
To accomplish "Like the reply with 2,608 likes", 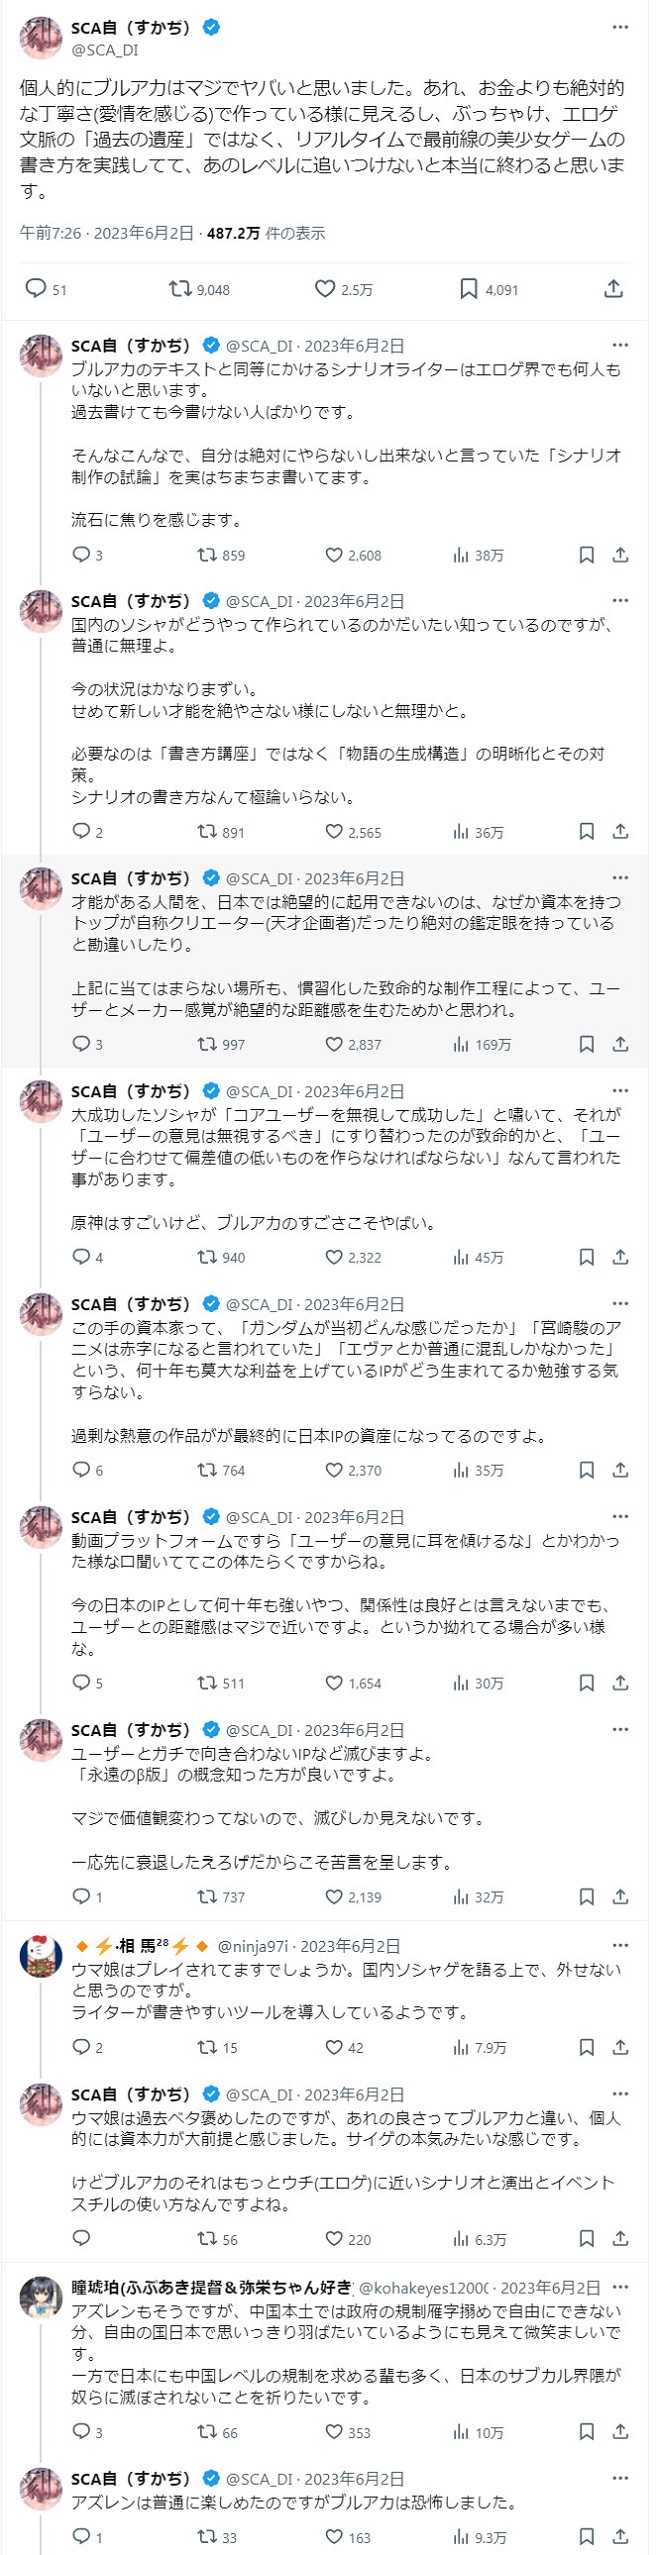I will click(x=334, y=555).
